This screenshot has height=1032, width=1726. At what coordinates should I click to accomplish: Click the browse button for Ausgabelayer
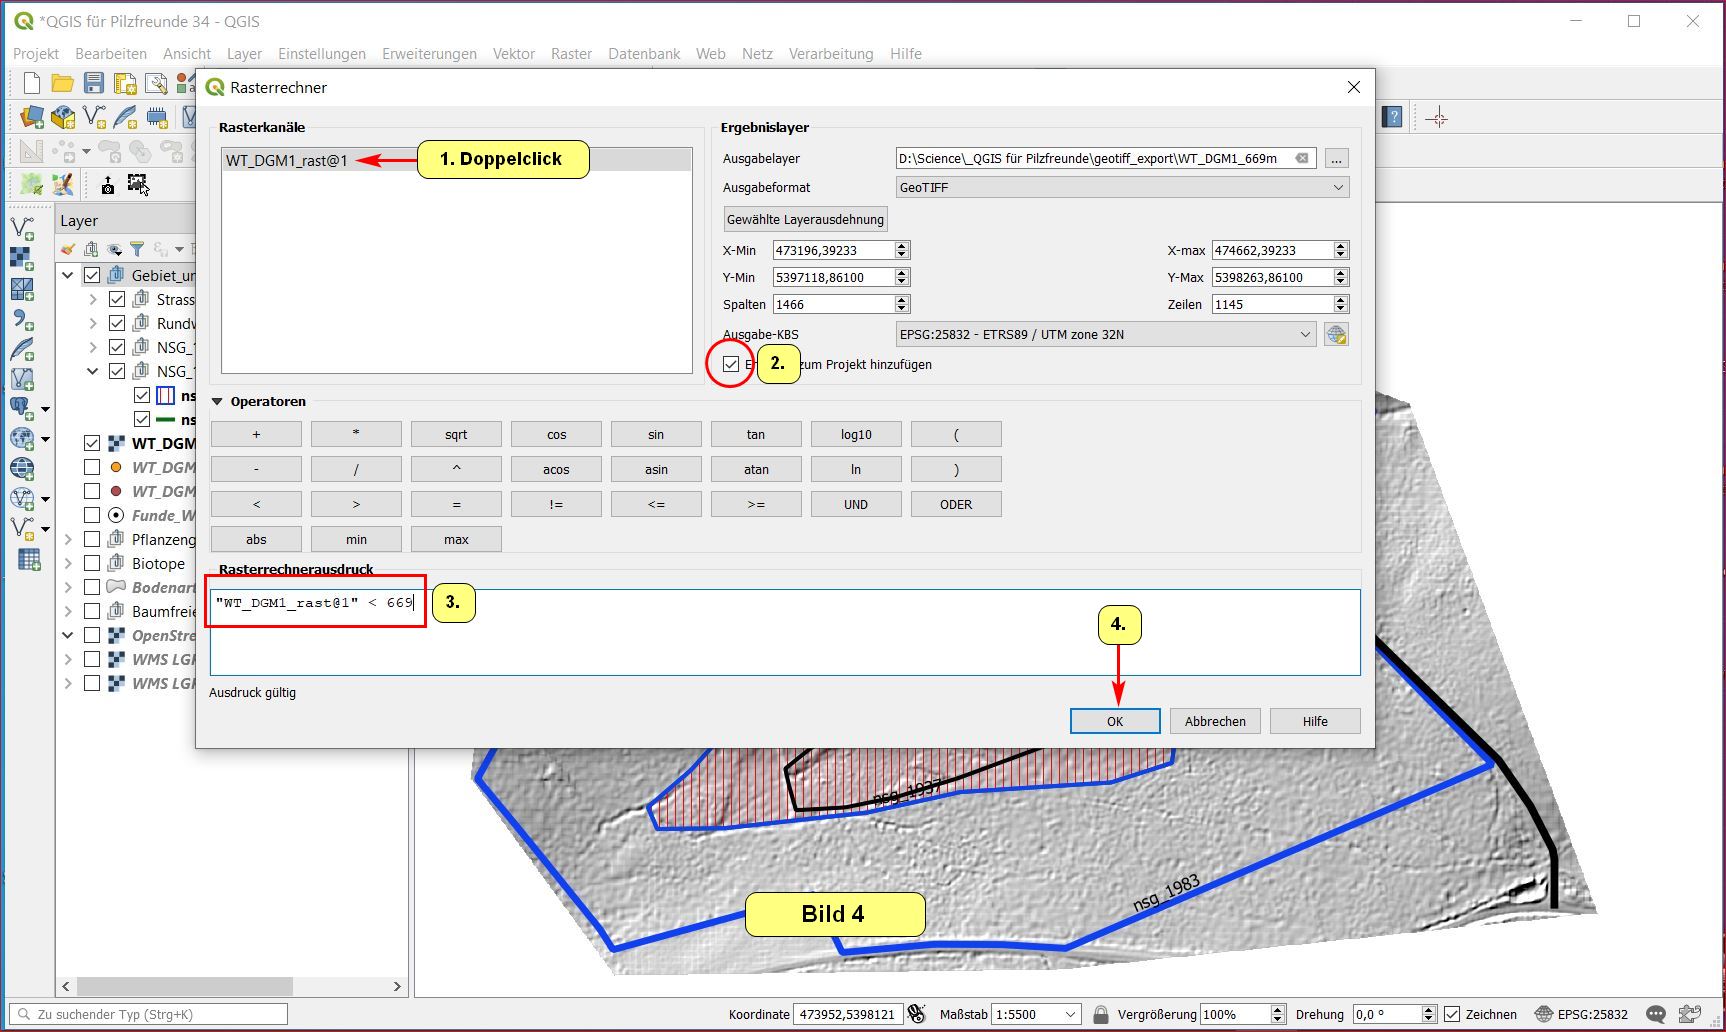click(x=1336, y=159)
